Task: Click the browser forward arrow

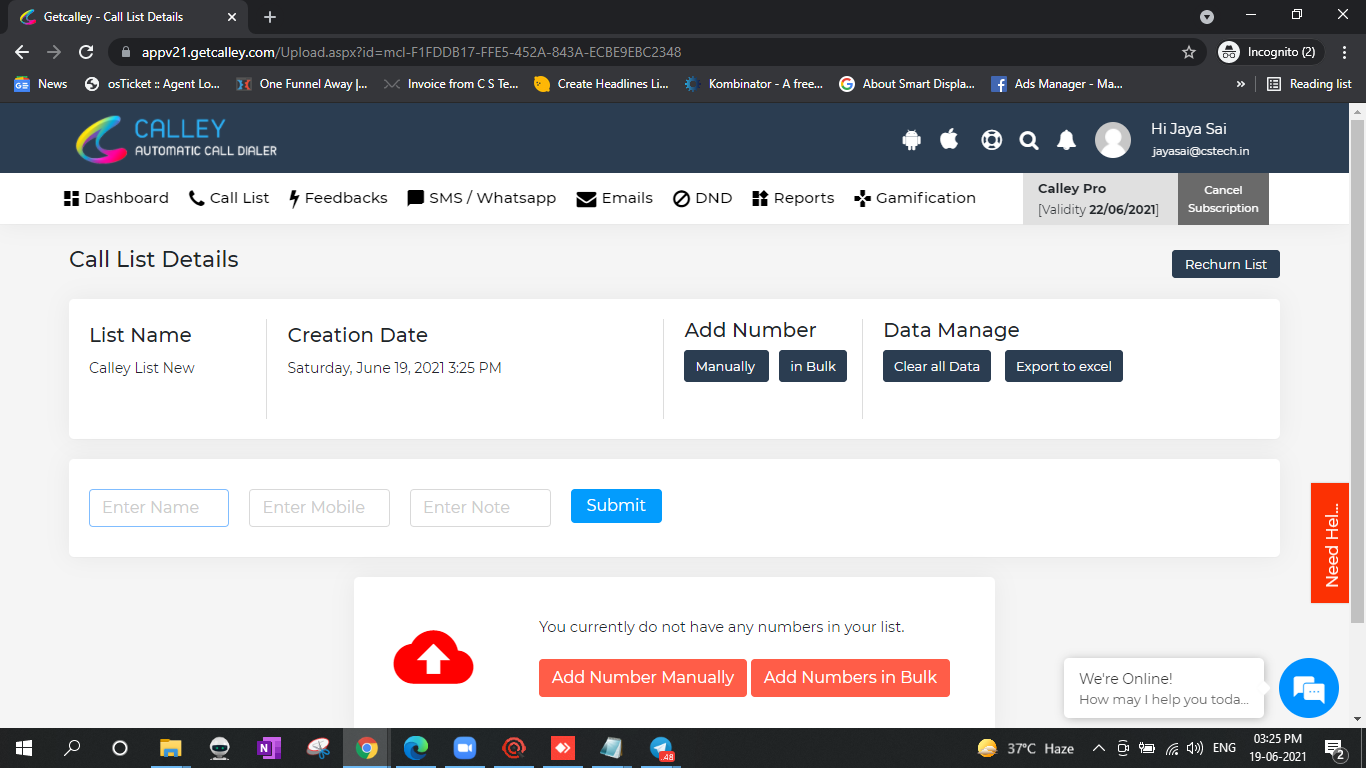Action: [54, 52]
